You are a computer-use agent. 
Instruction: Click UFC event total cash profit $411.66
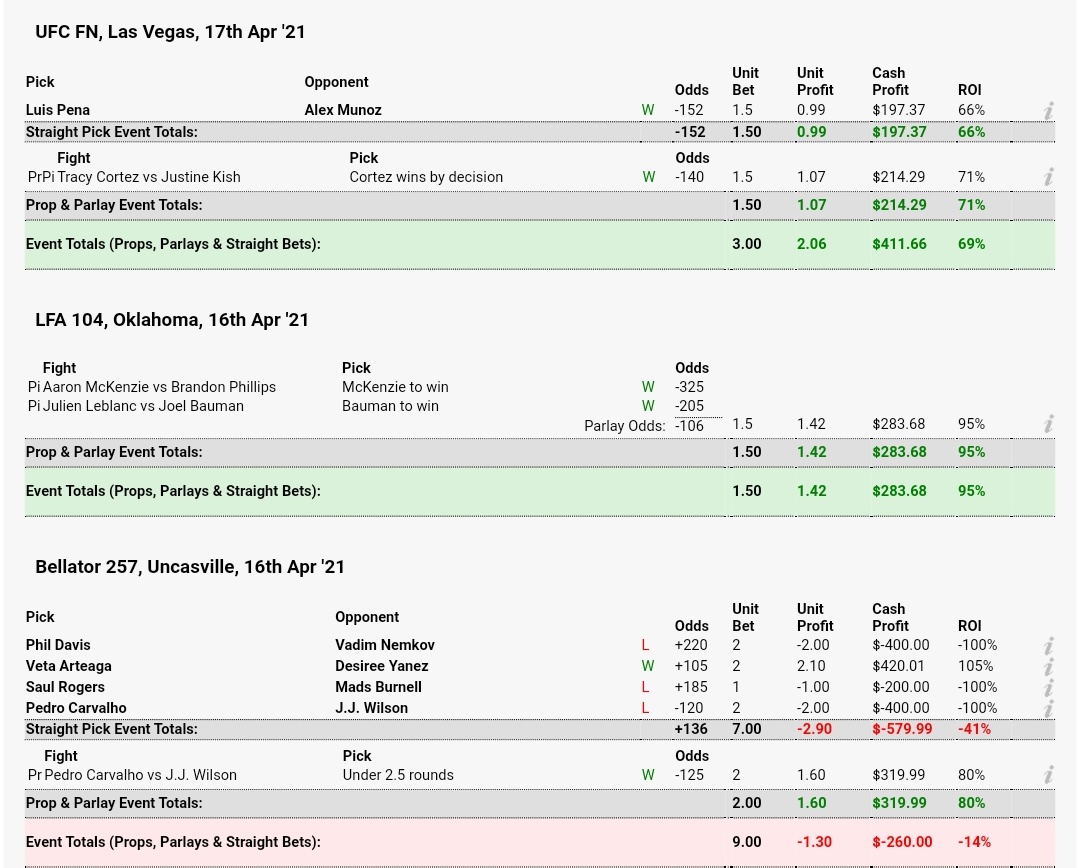tap(900, 244)
